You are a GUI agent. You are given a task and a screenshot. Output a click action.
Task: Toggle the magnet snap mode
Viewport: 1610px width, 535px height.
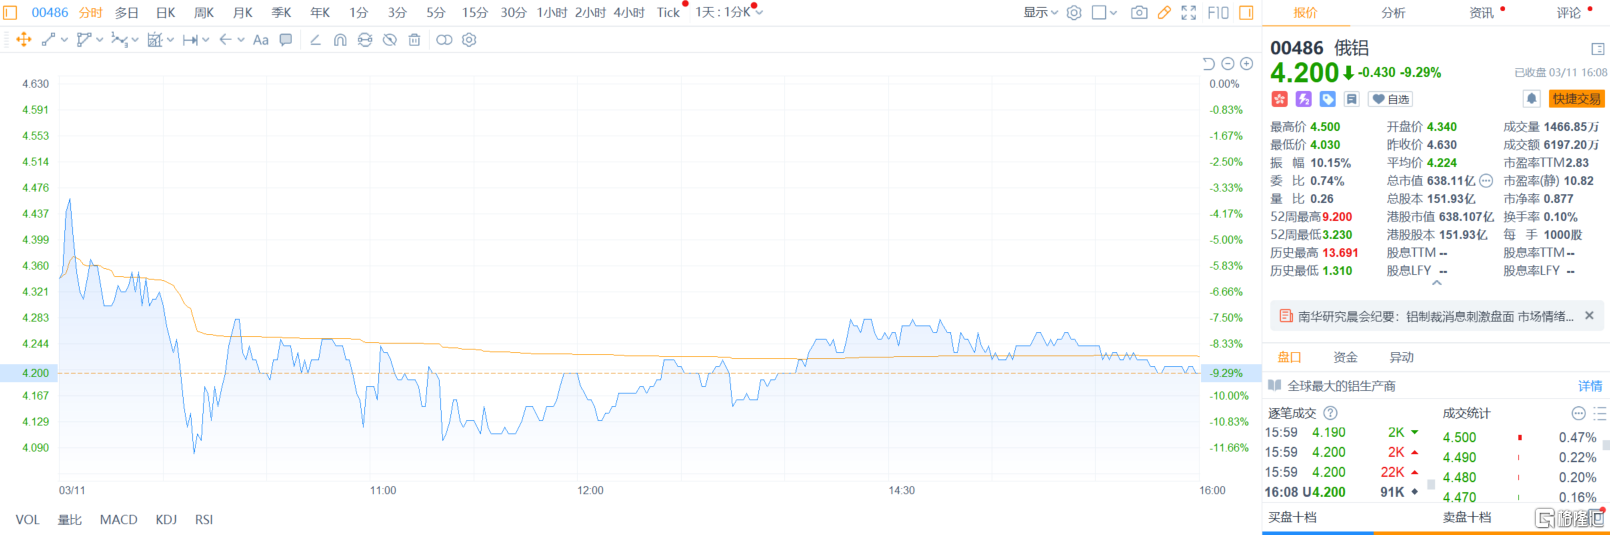point(340,40)
